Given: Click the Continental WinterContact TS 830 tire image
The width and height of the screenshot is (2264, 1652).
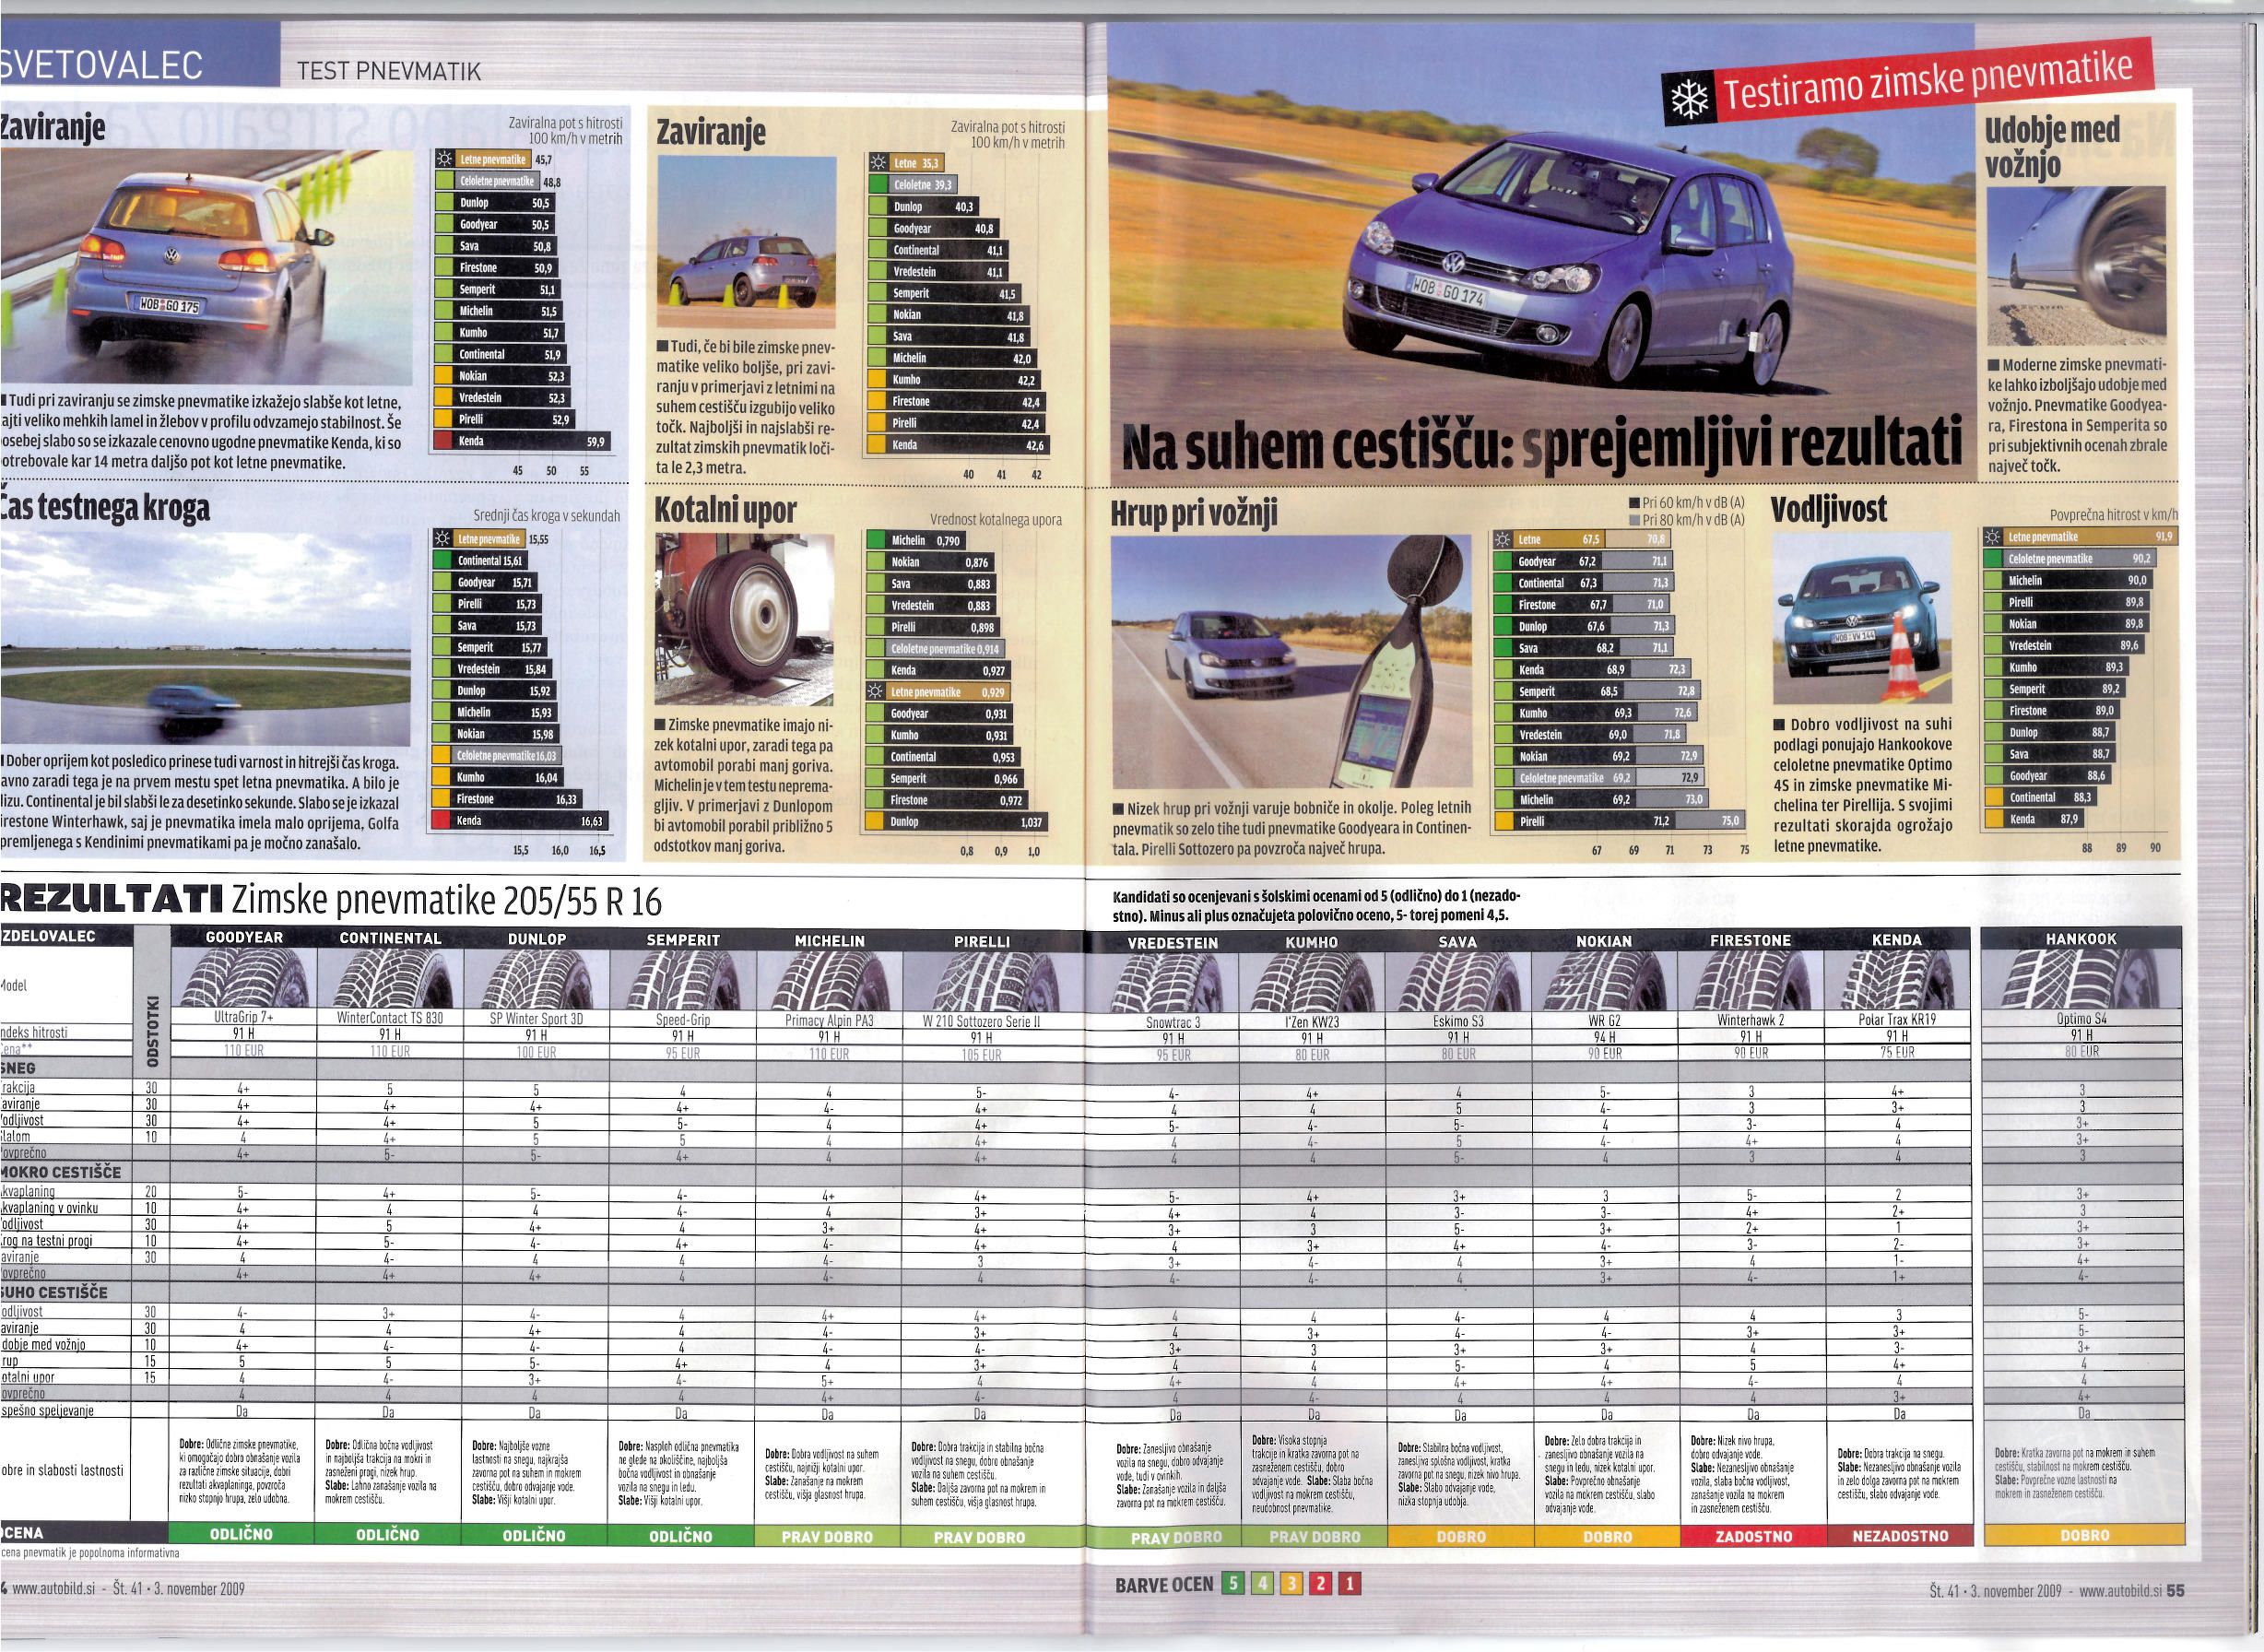Looking at the screenshot, I should pyautogui.click(x=390, y=978).
